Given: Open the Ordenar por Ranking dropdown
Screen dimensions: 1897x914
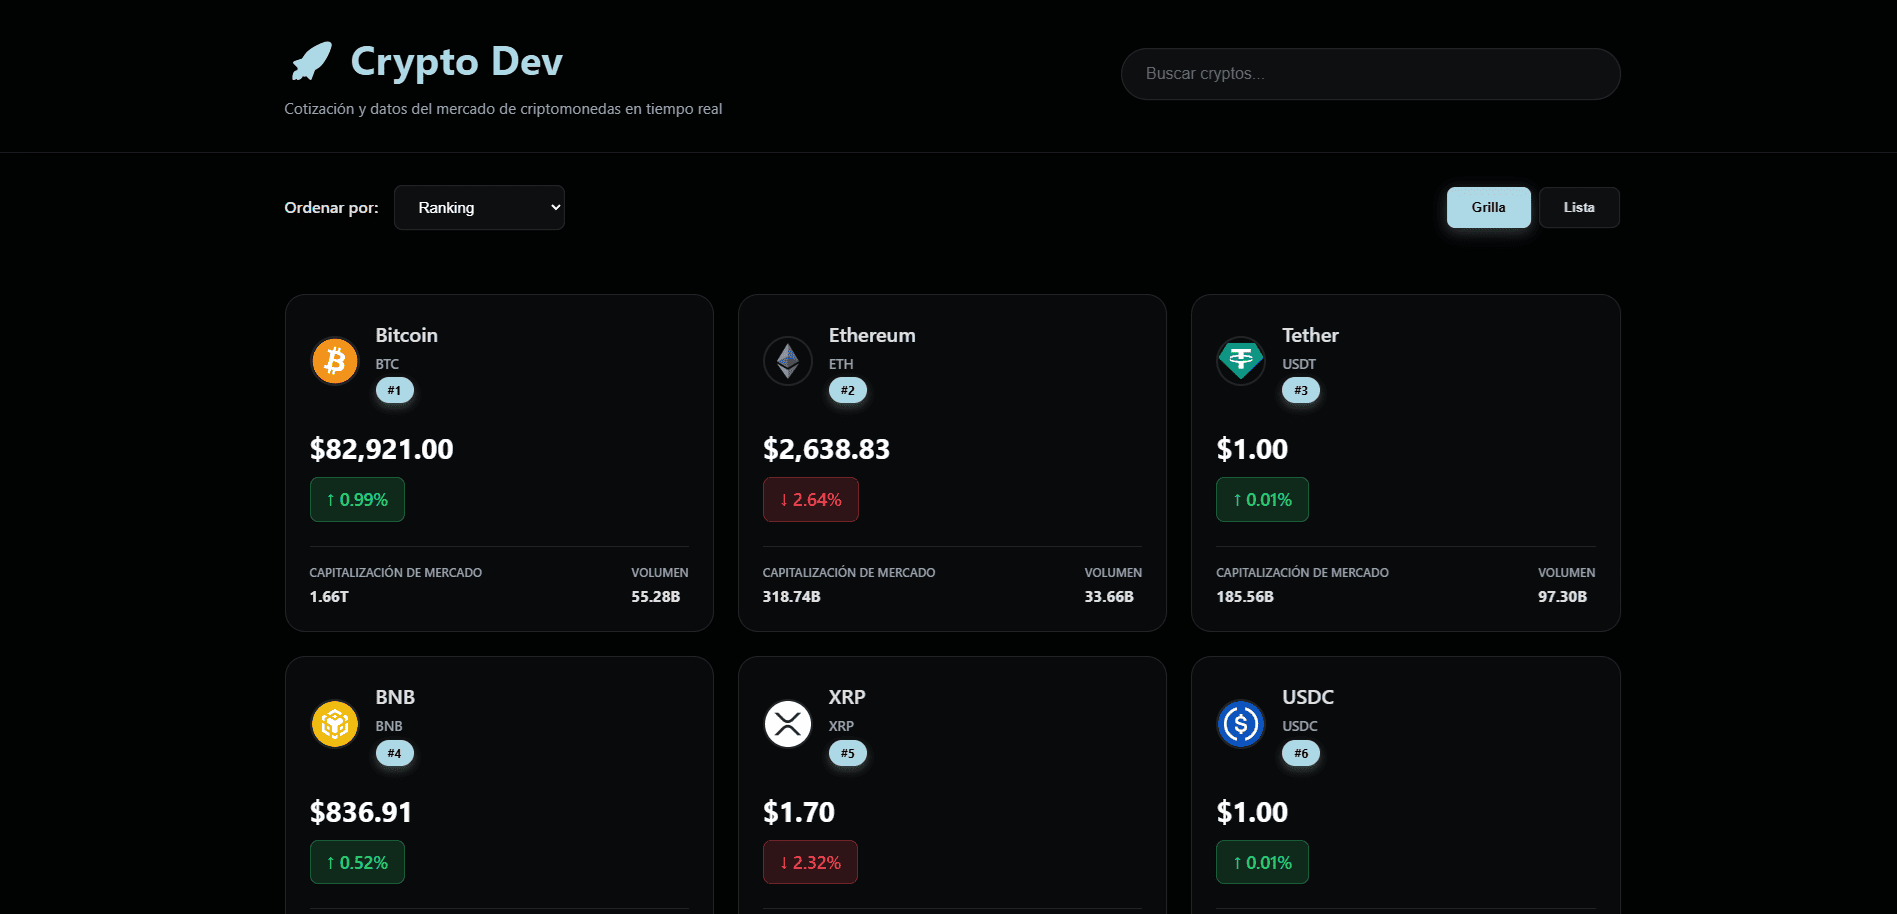Looking at the screenshot, I should pyautogui.click(x=479, y=207).
